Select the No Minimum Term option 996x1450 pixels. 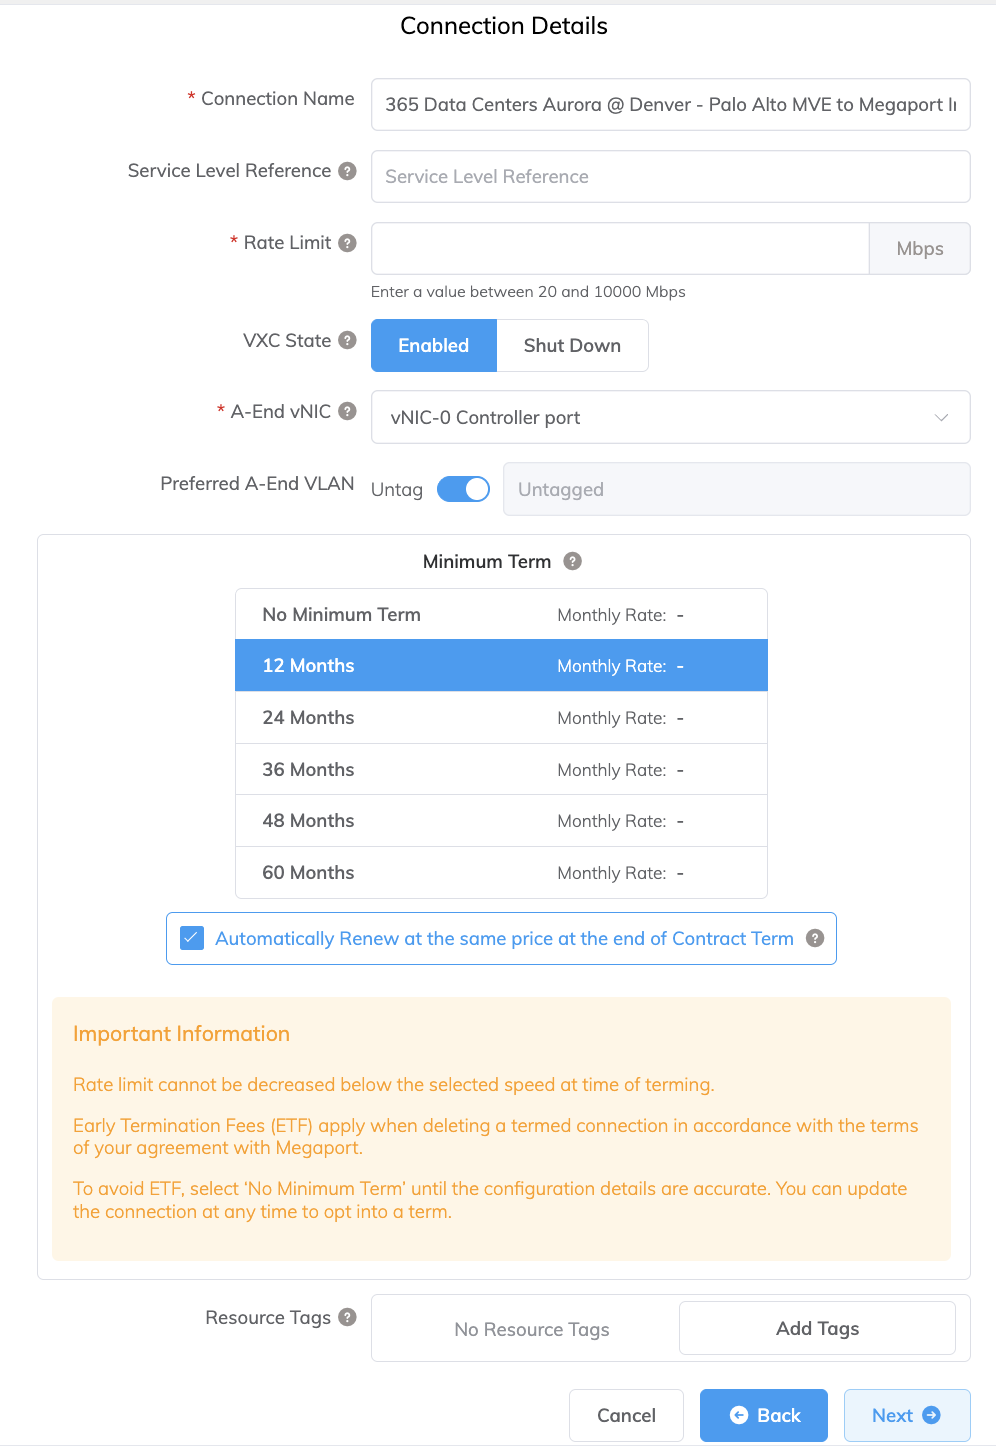click(500, 613)
